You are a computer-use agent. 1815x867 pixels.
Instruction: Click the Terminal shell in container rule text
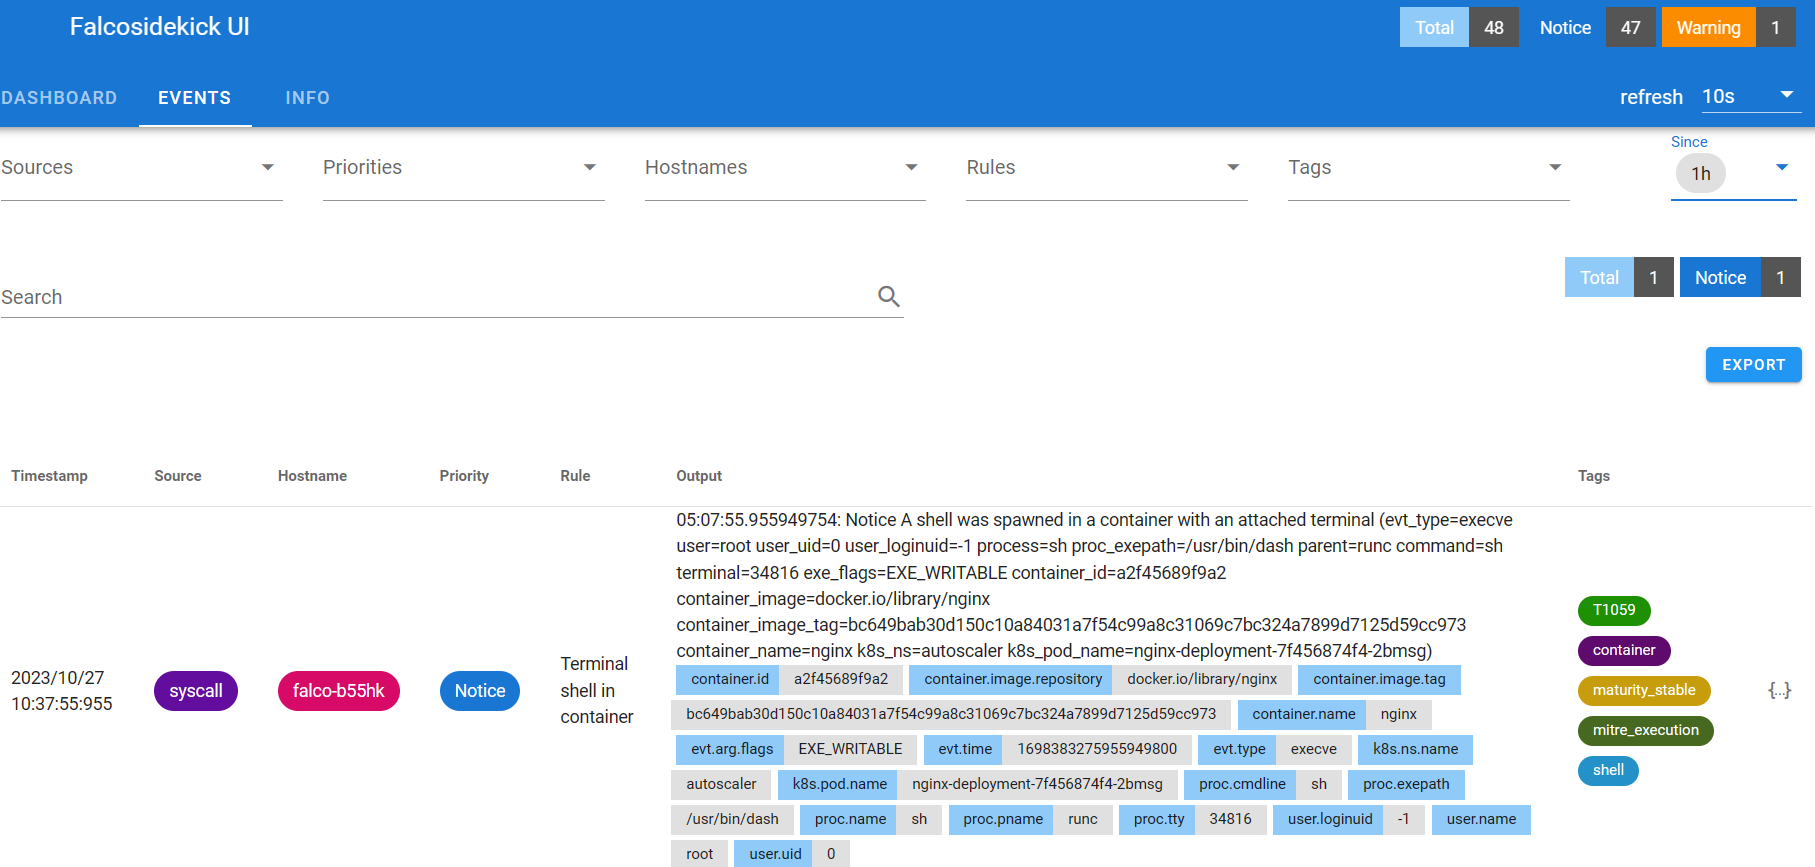597,690
